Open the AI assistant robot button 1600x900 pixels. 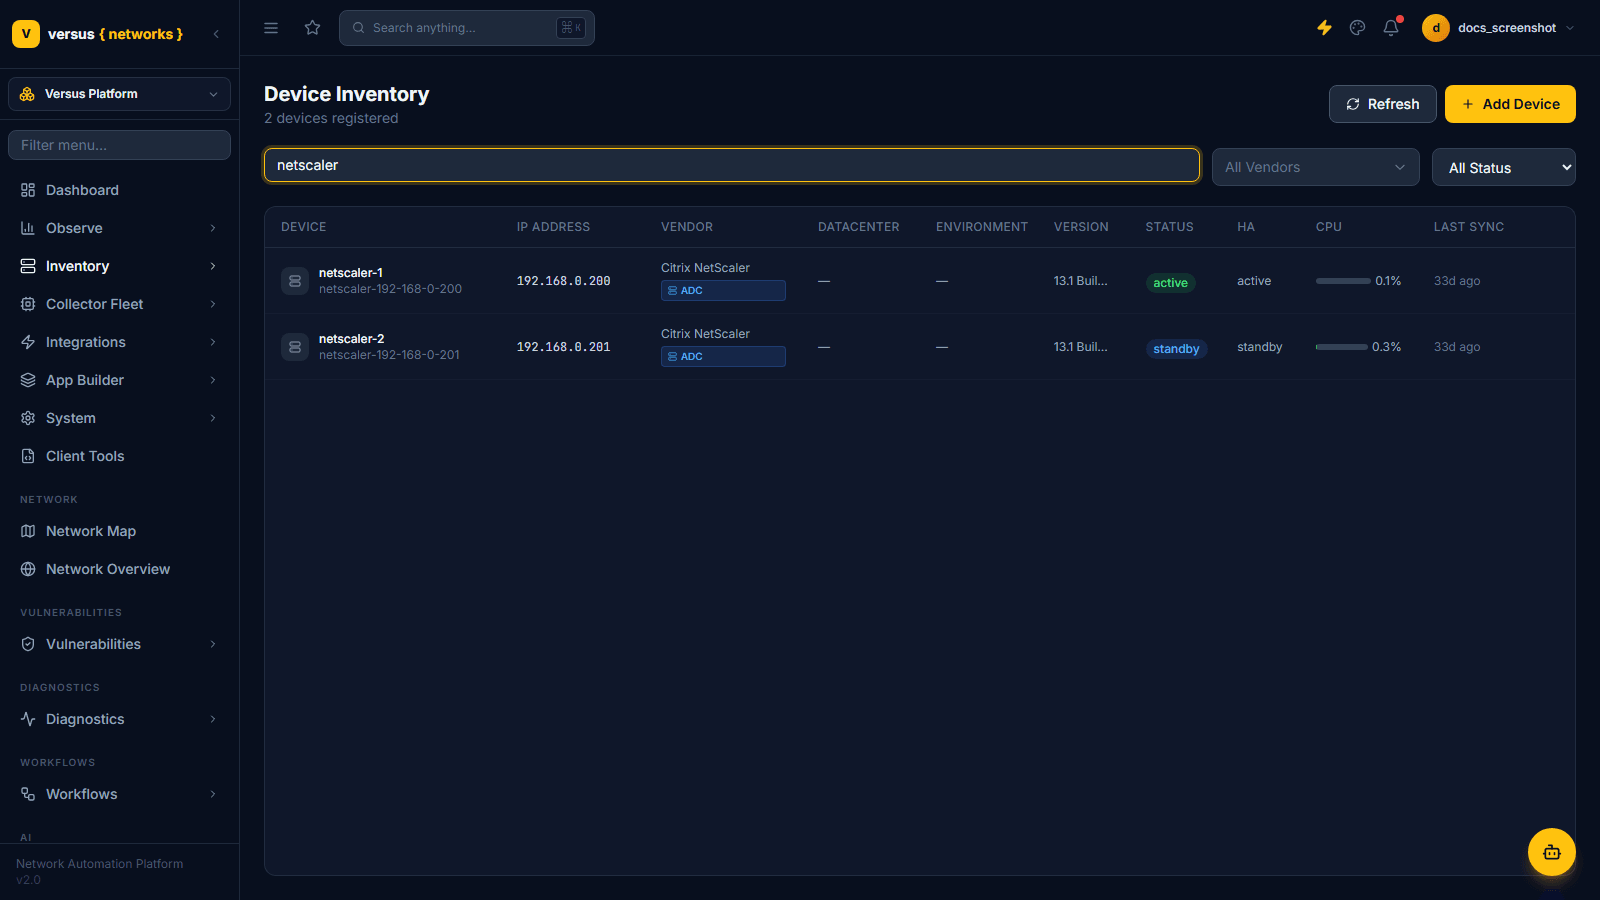pyautogui.click(x=1551, y=852)
